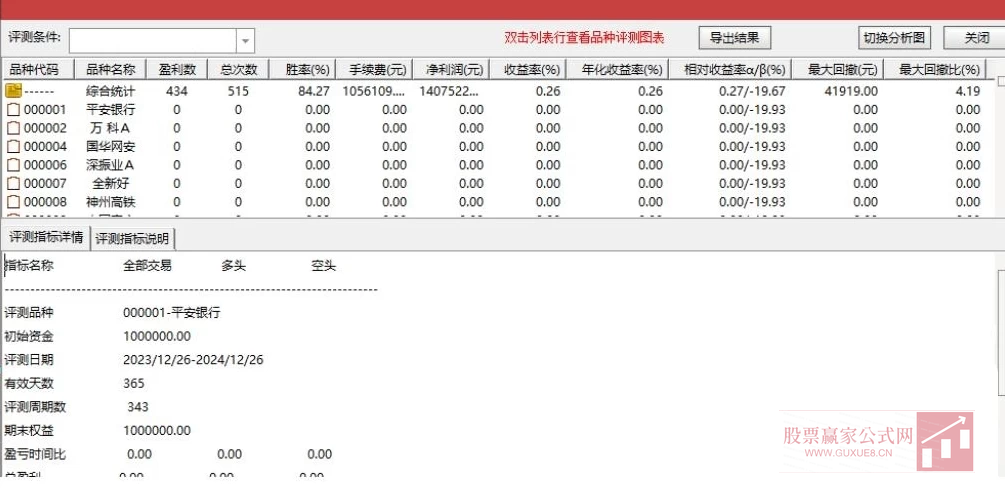The height and width of the screenshot is (504, 1005).
Task: Select the 国华网安 row
Action: (495, 147)
